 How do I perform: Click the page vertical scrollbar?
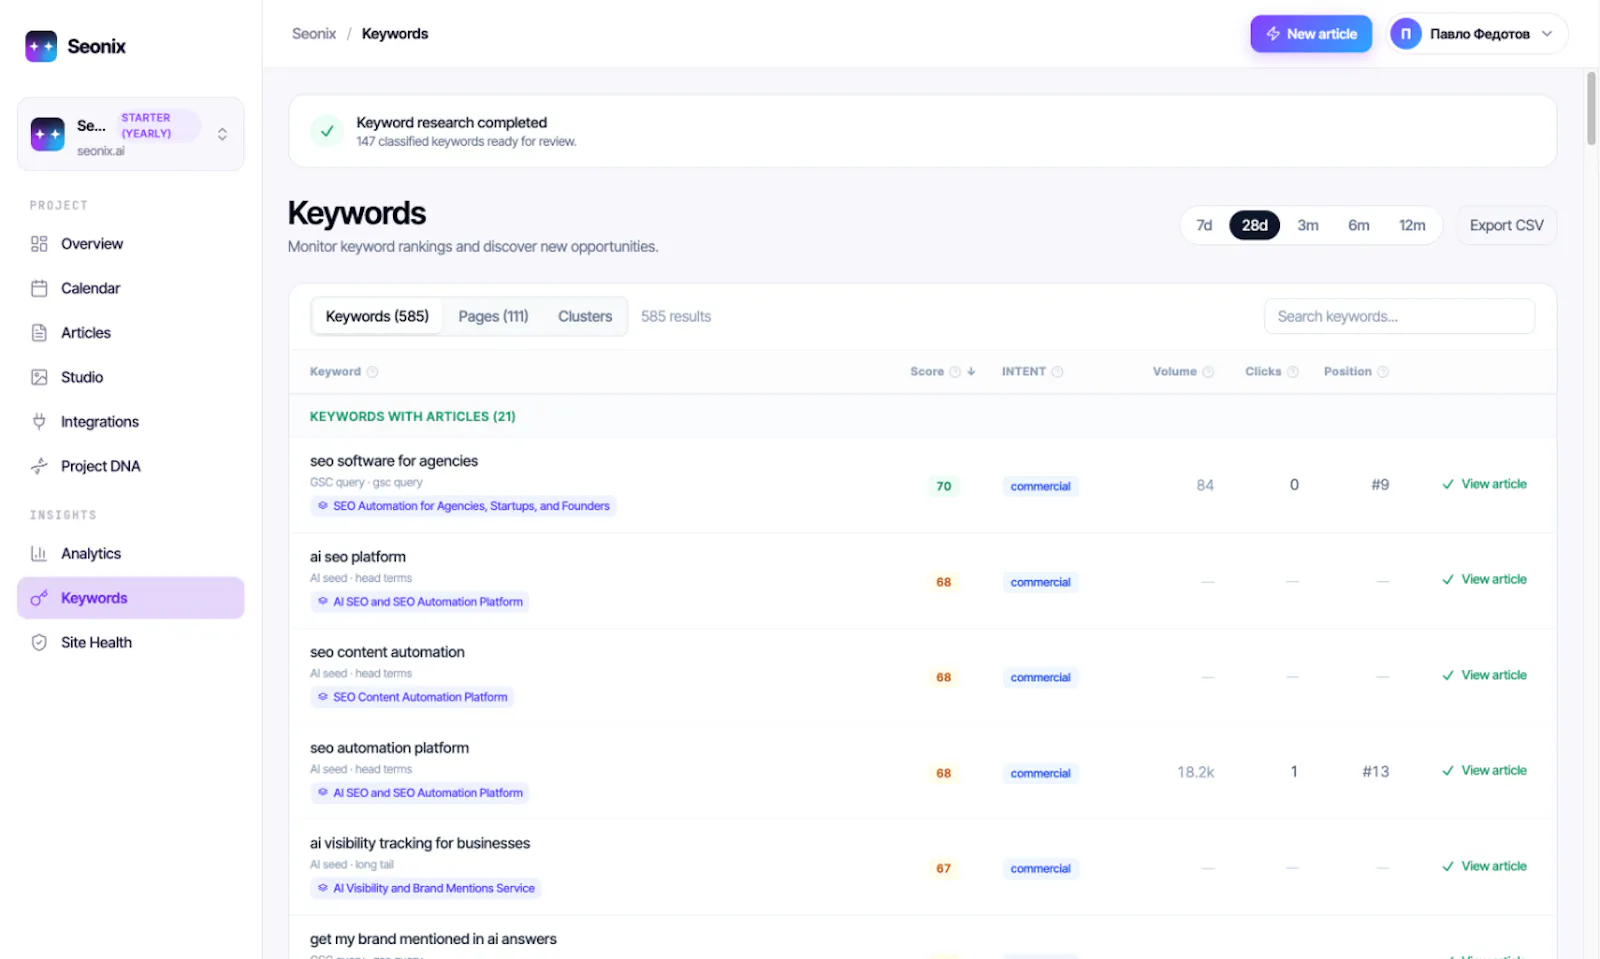point(1591,108)
